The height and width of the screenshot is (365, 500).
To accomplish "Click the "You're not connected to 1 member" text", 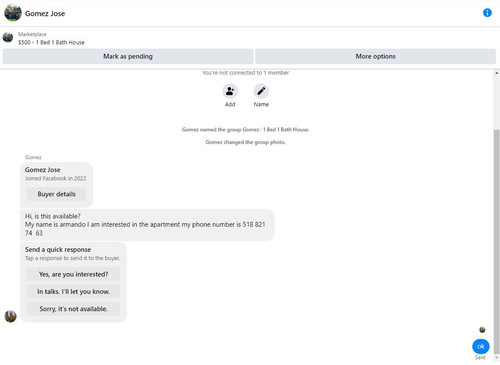I will (x=245, y=73).
